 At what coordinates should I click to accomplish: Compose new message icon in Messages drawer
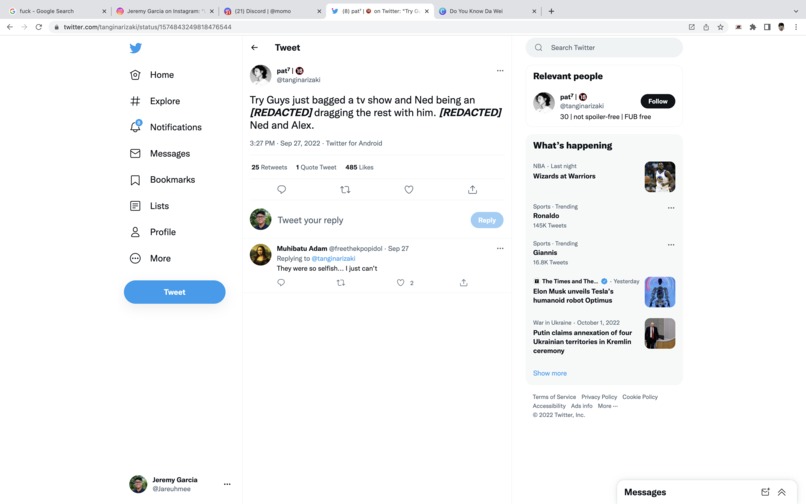pos(765,492)
